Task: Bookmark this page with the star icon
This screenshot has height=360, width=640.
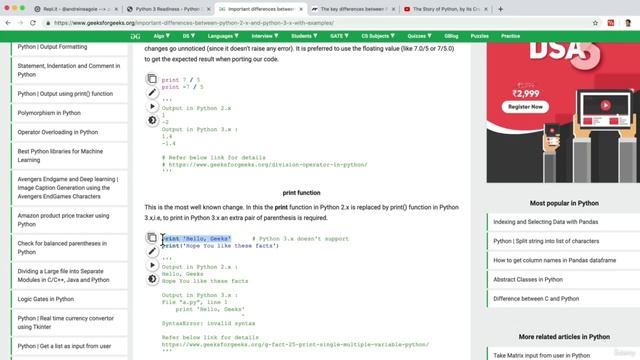Action: tap(595, 23)
